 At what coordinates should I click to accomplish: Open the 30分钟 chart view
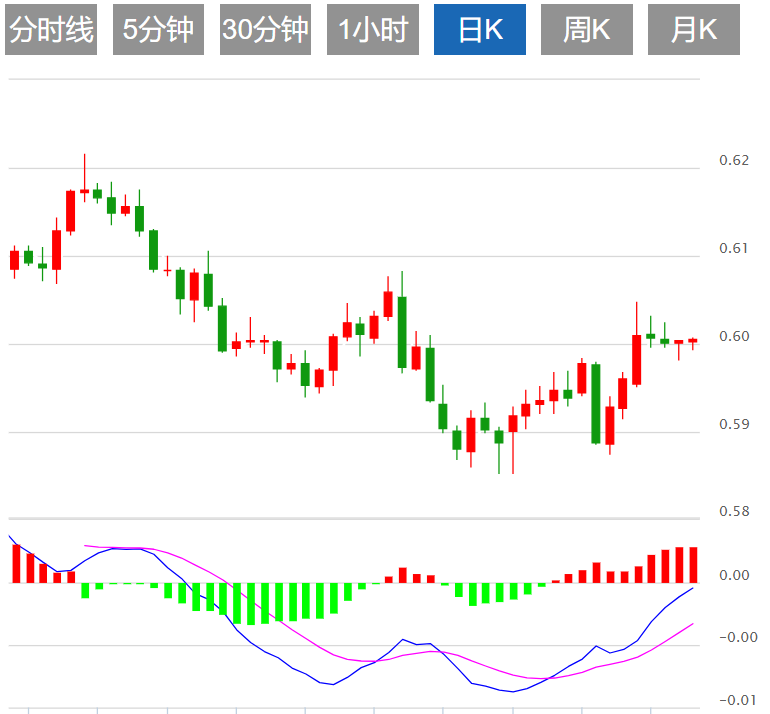click(x=265, y=31)
